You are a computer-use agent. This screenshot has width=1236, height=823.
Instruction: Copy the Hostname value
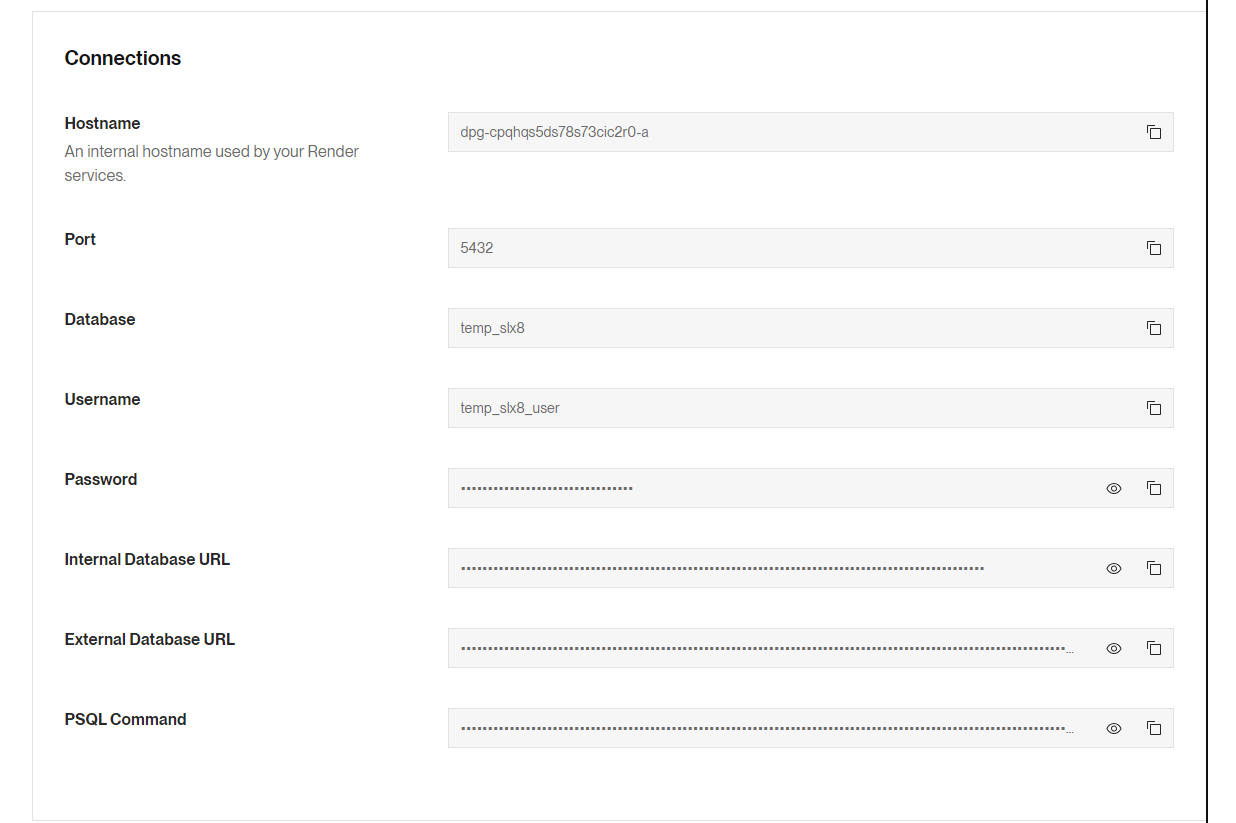pos(1154,132)
